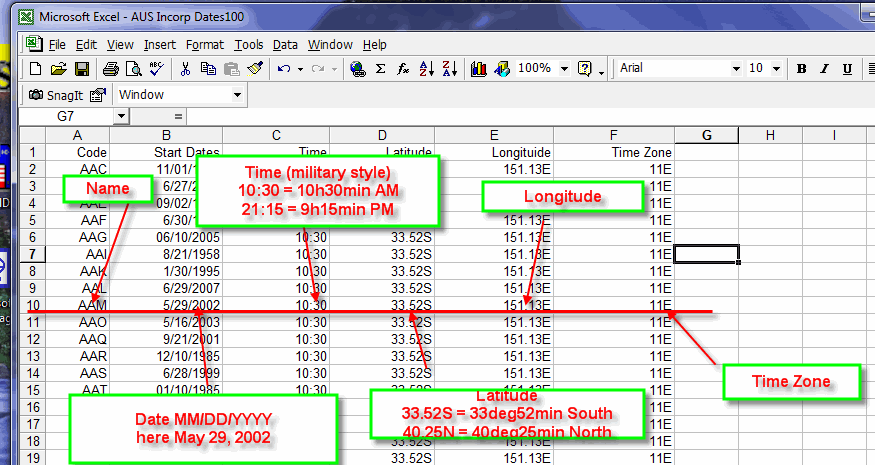The image size is (875, 465).
Task: Click the AutoSum sigma icon
Action: tap(380, 69)
